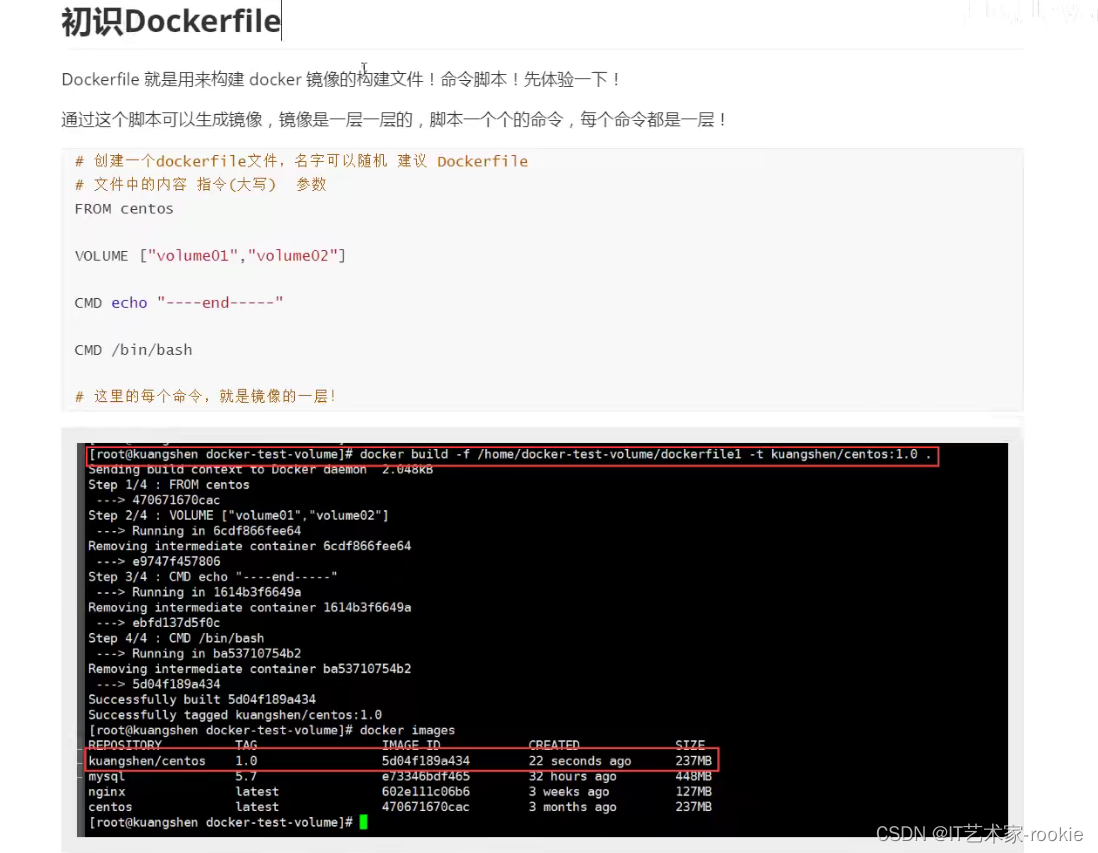Image resolution: width=1098 pixels, height=853 pixels.
Task: Click the paragraph beginning '通过这个脚本可以生成镜像'
Action: (x=394, y=120)
